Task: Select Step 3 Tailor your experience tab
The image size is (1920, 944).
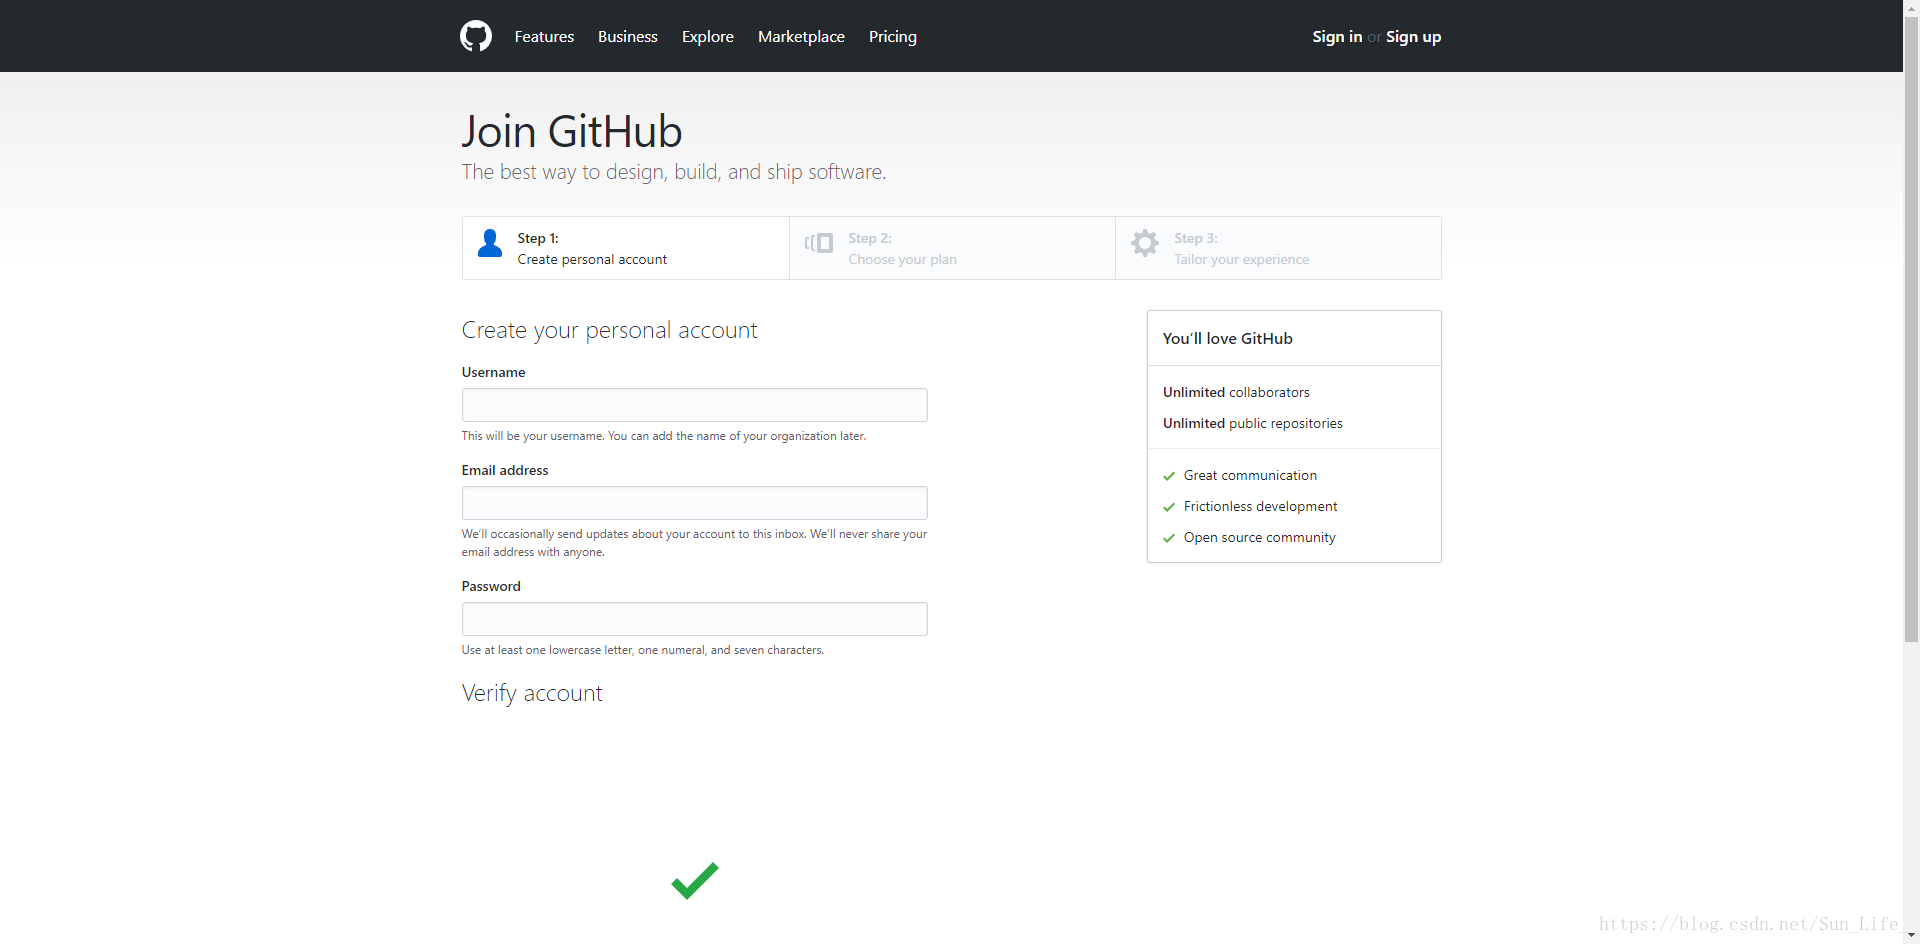Action: click(x=1278, y=248)
